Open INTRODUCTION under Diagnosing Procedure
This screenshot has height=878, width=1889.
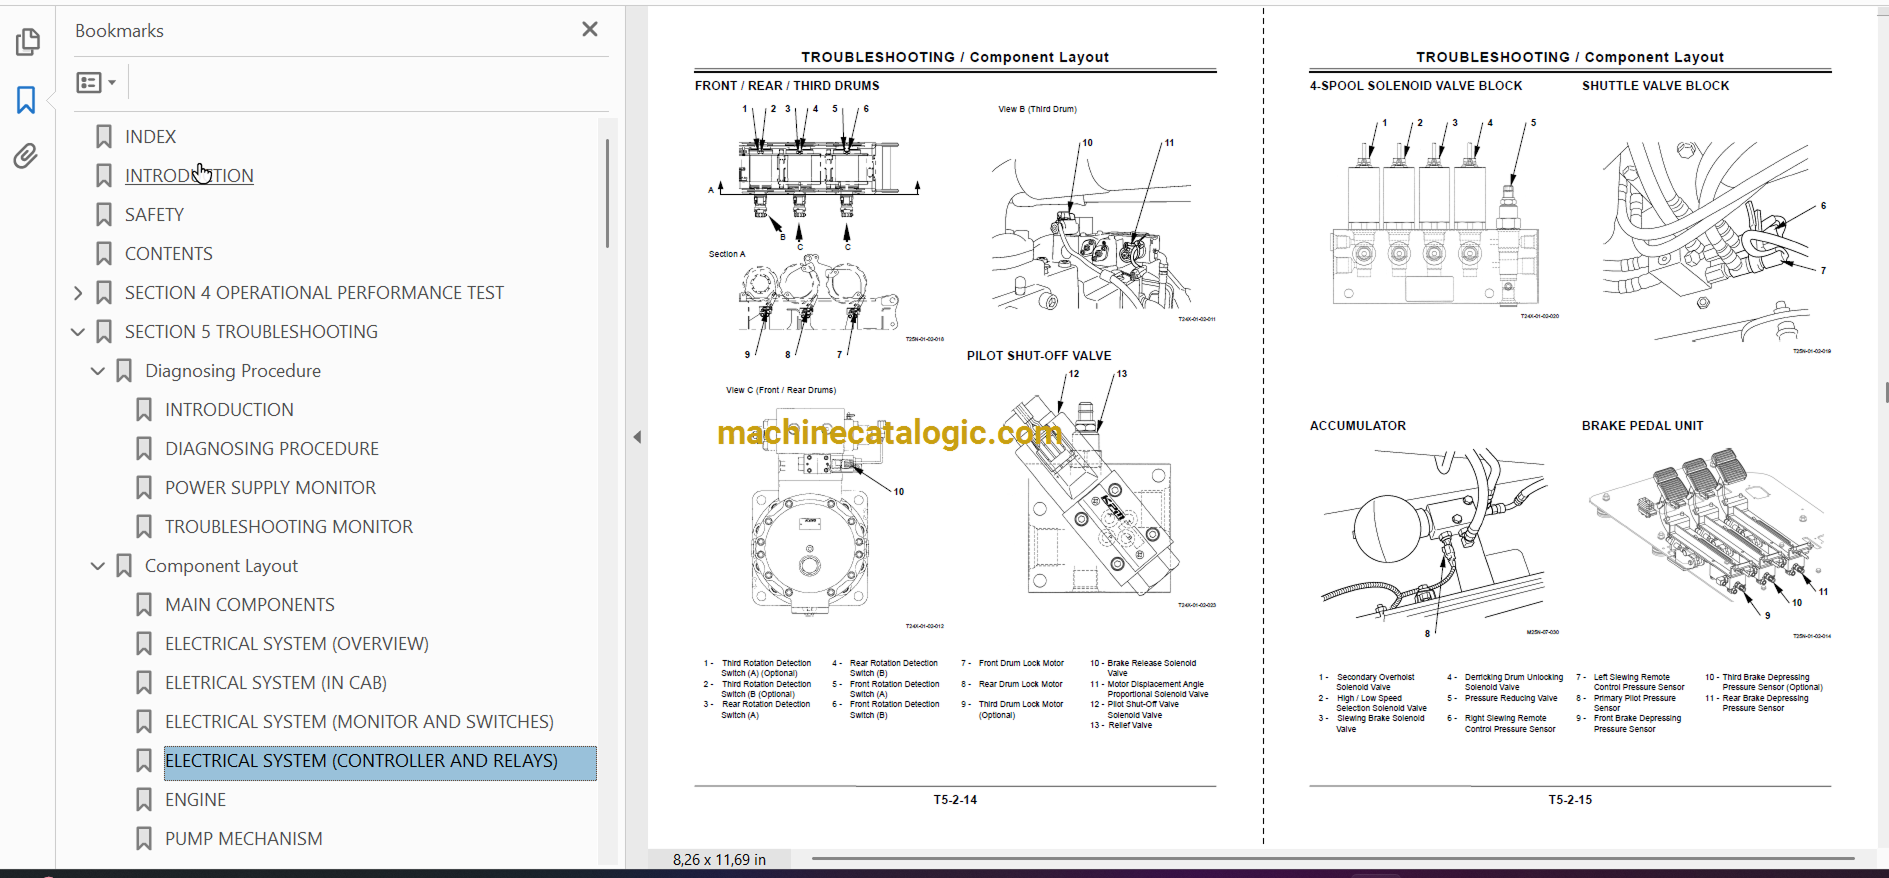click(229, 409)
